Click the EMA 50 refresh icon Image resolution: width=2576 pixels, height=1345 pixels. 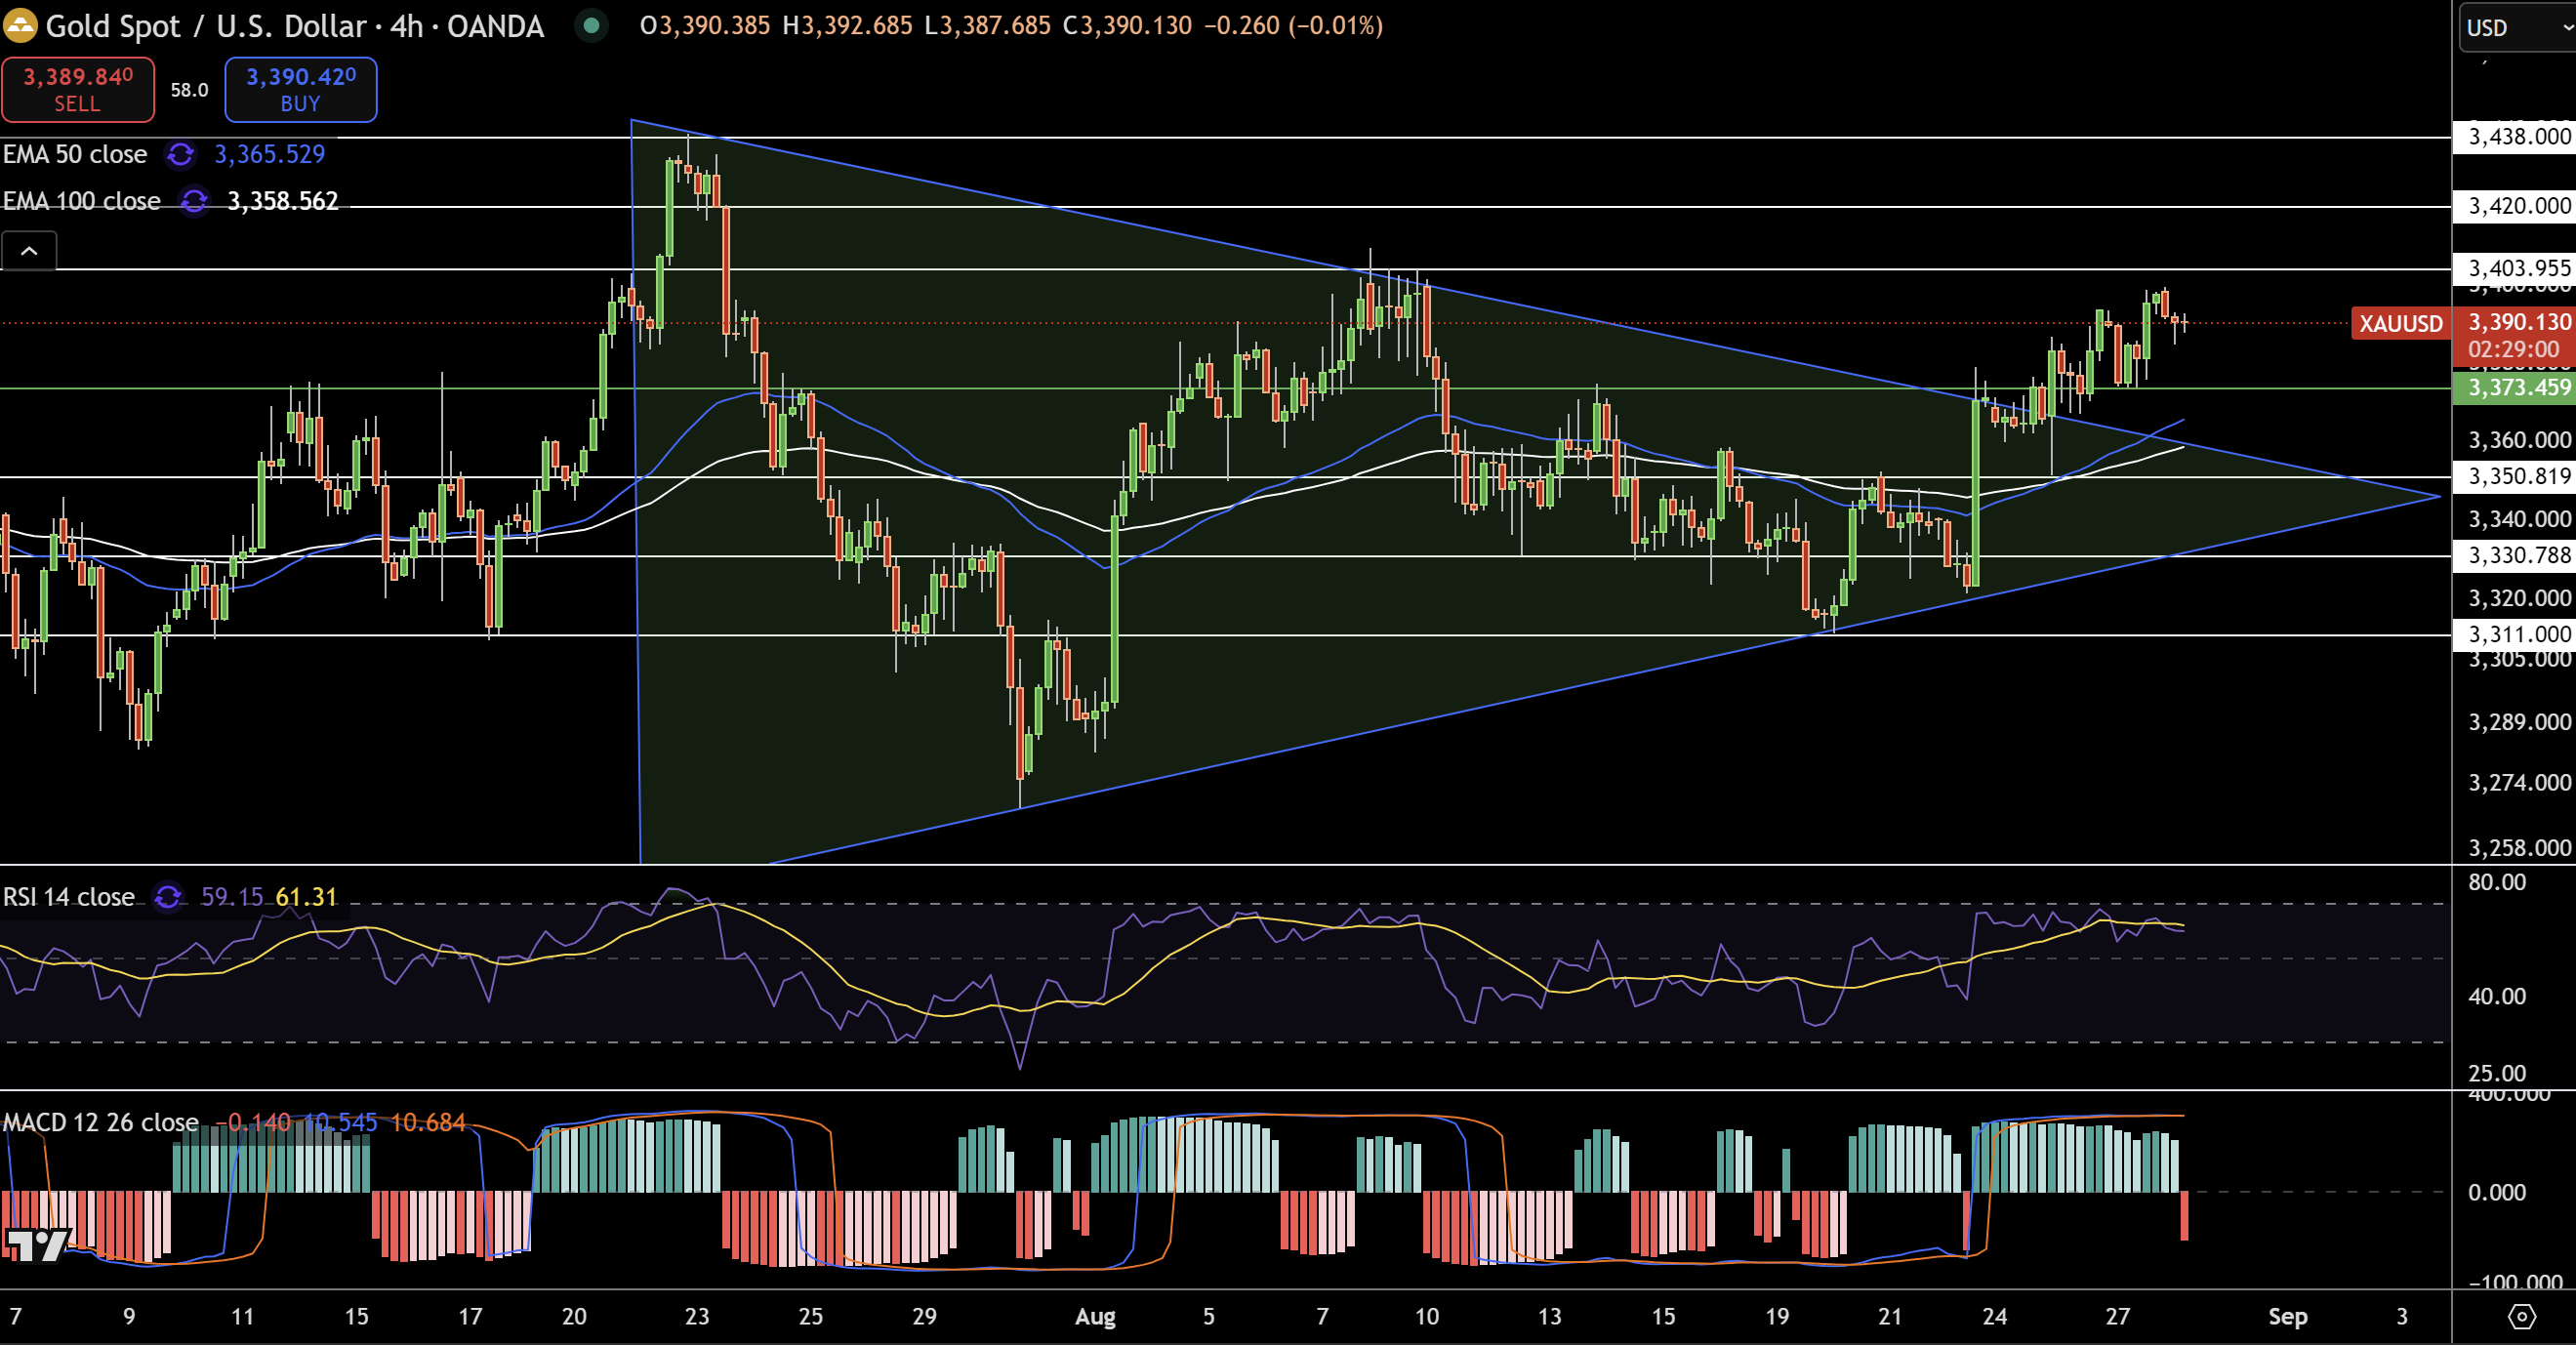[180, 154]
